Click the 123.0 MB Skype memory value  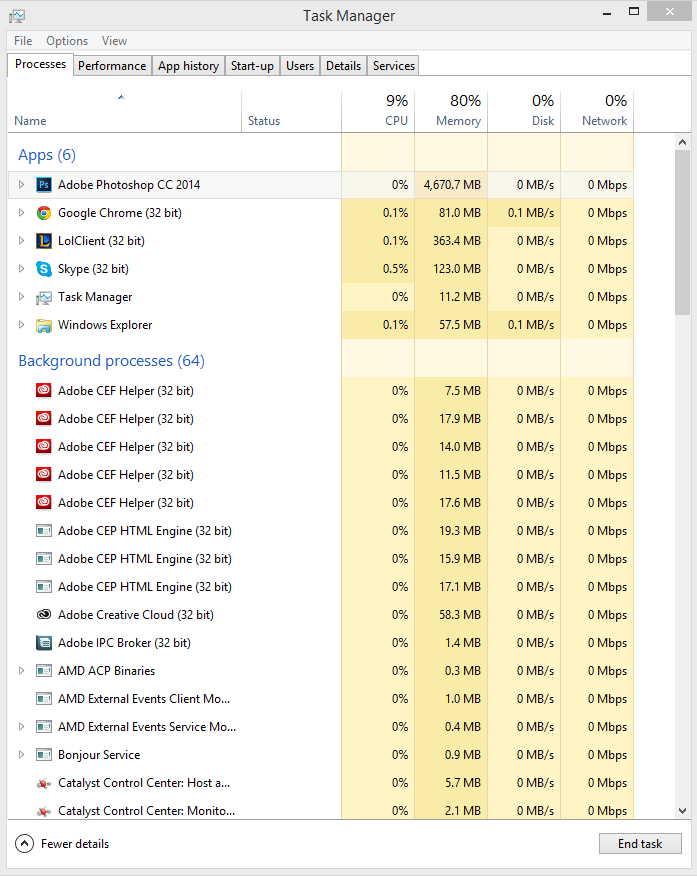[x=457, y=269]
